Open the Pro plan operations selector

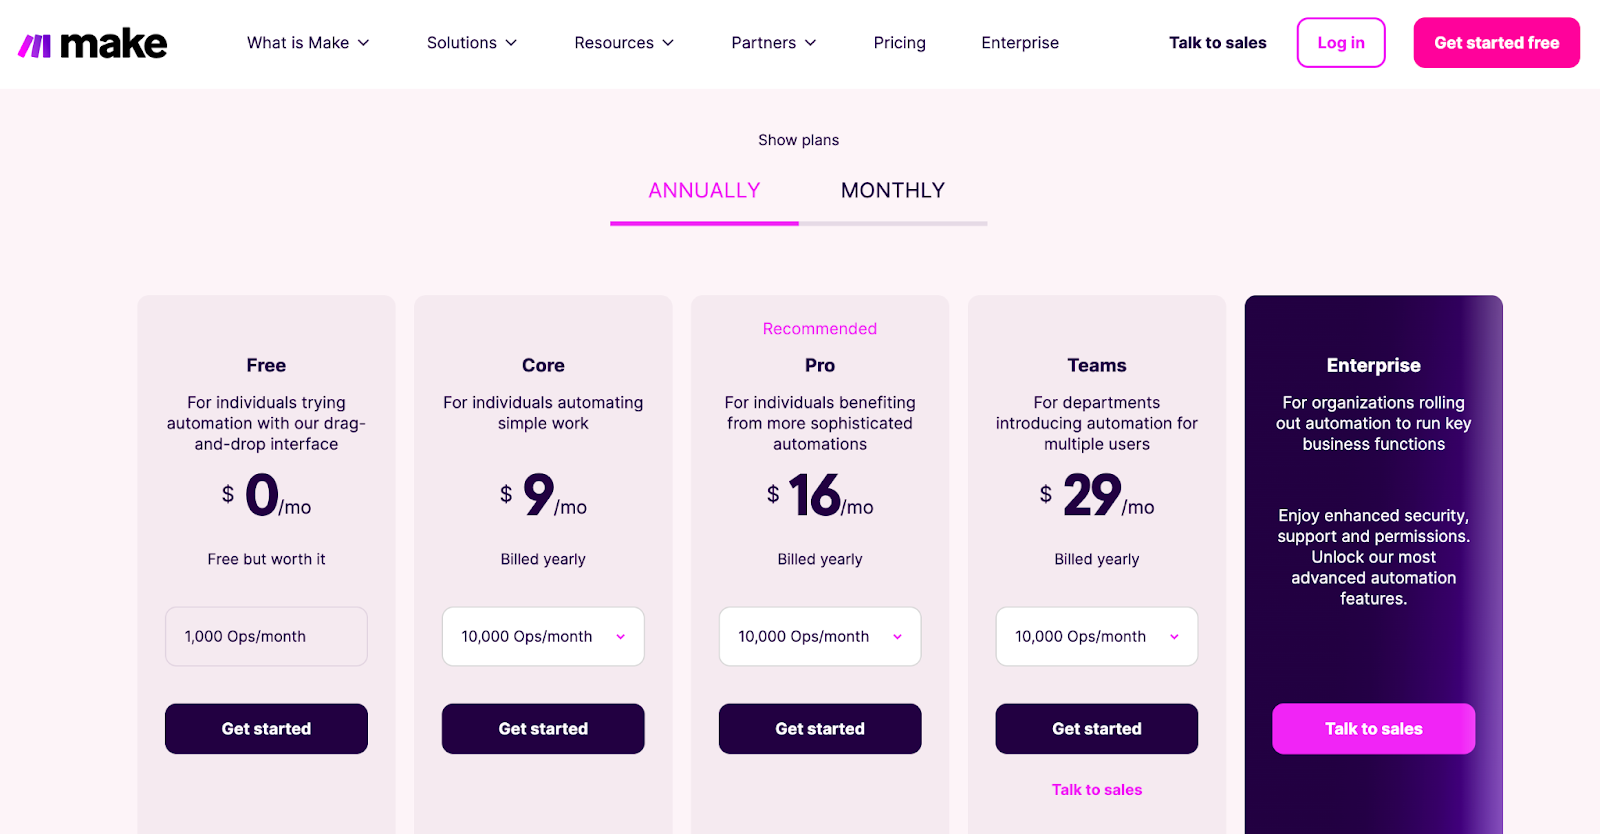[x=819, y=636]
